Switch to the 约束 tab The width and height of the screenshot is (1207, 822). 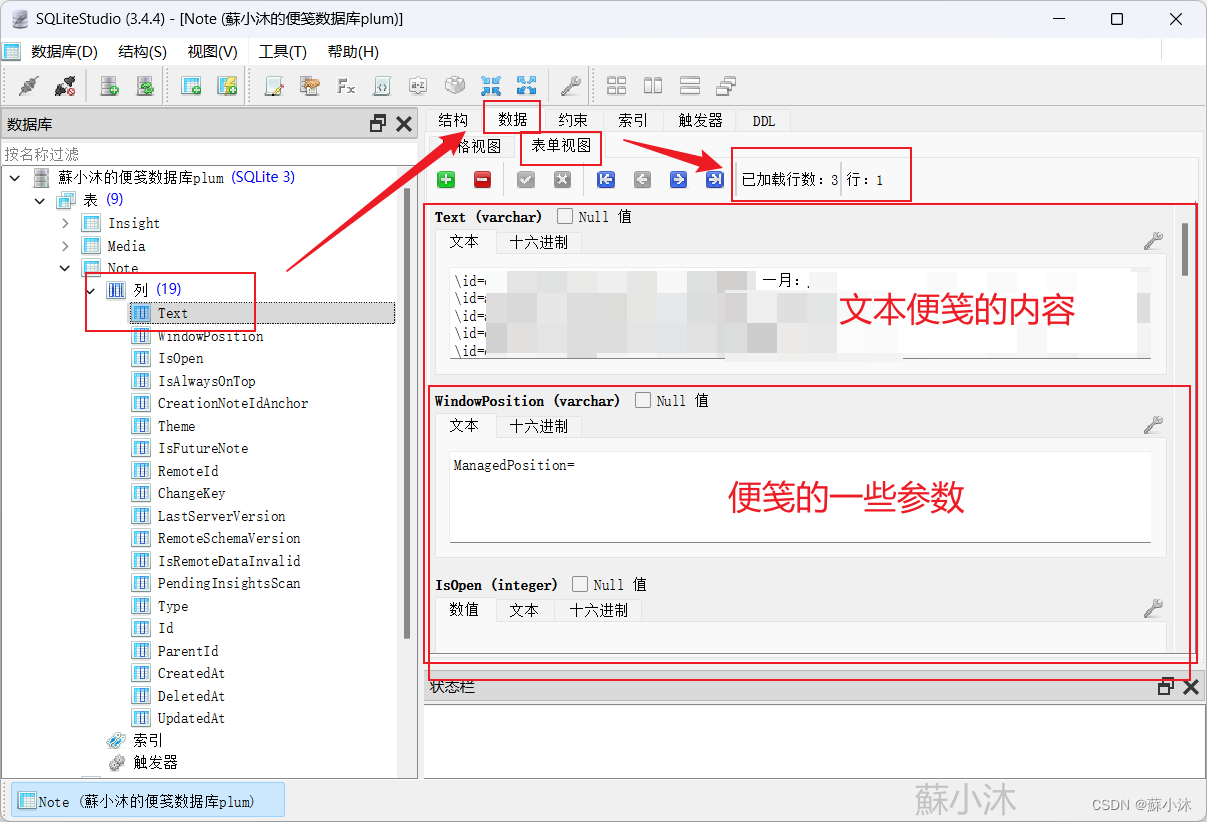point(573,120)
